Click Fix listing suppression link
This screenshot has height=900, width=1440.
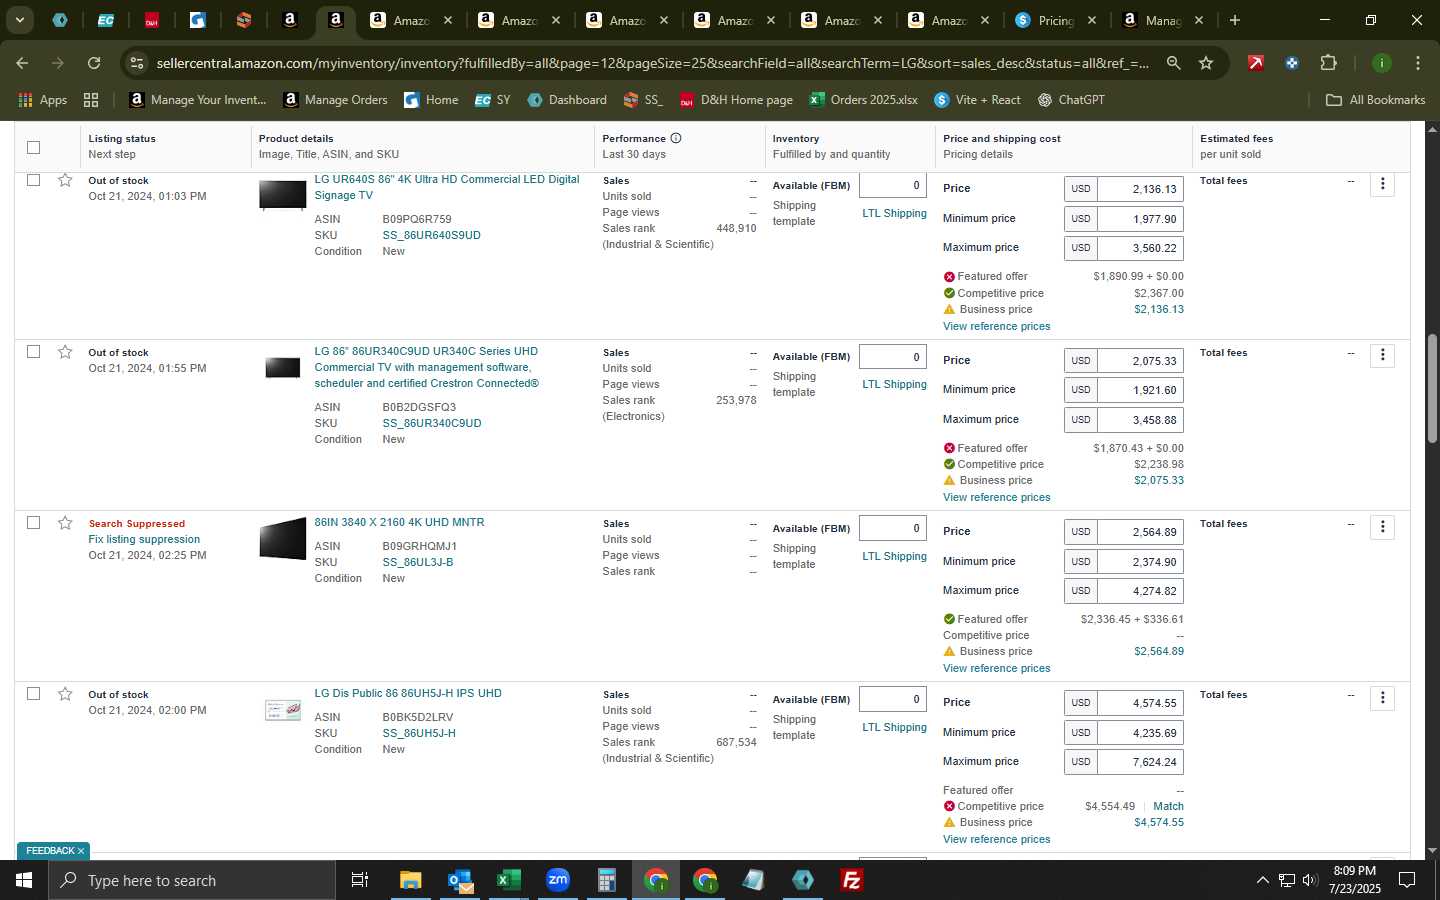(144, 539)
